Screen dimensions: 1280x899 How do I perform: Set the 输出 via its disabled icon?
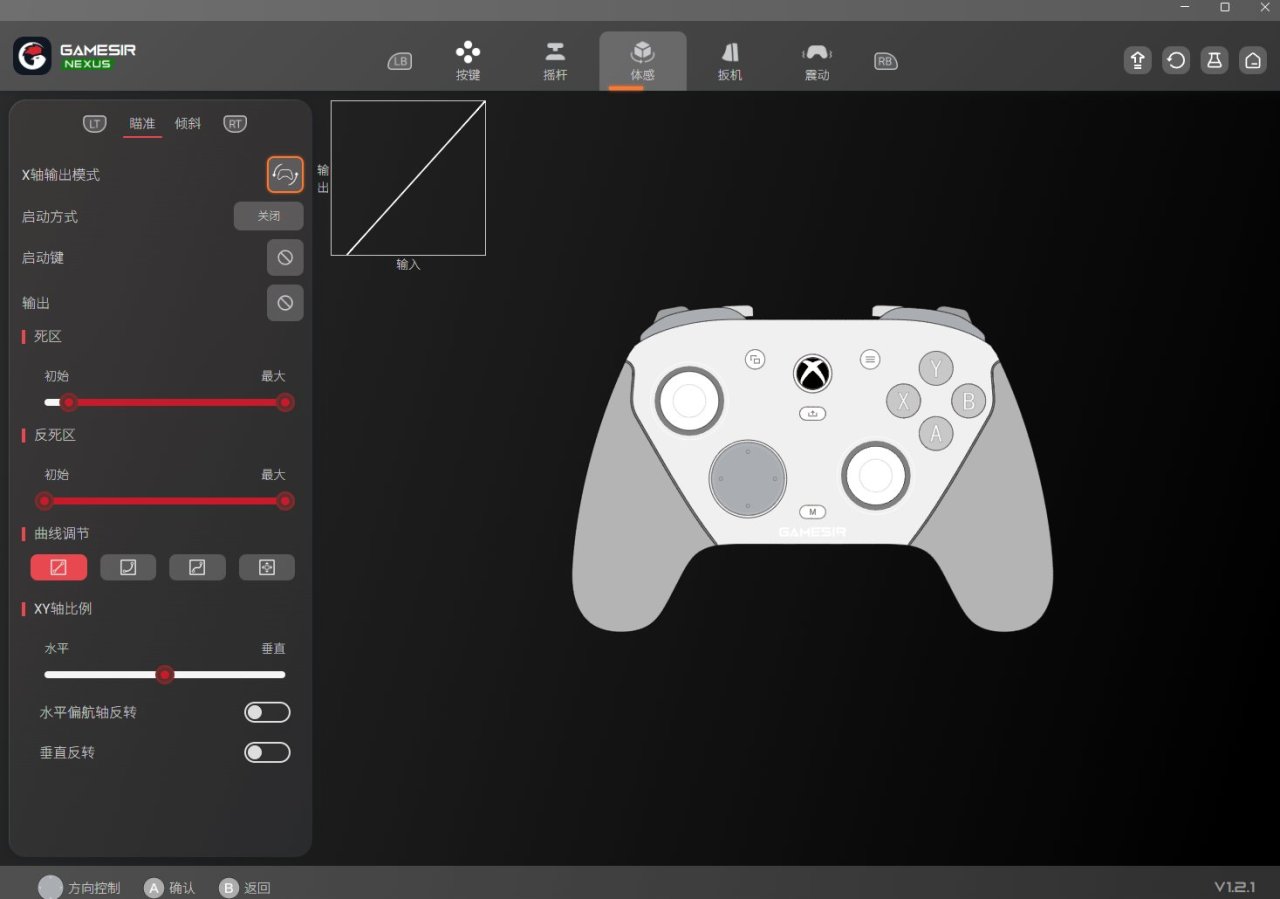tap(285, 303)
